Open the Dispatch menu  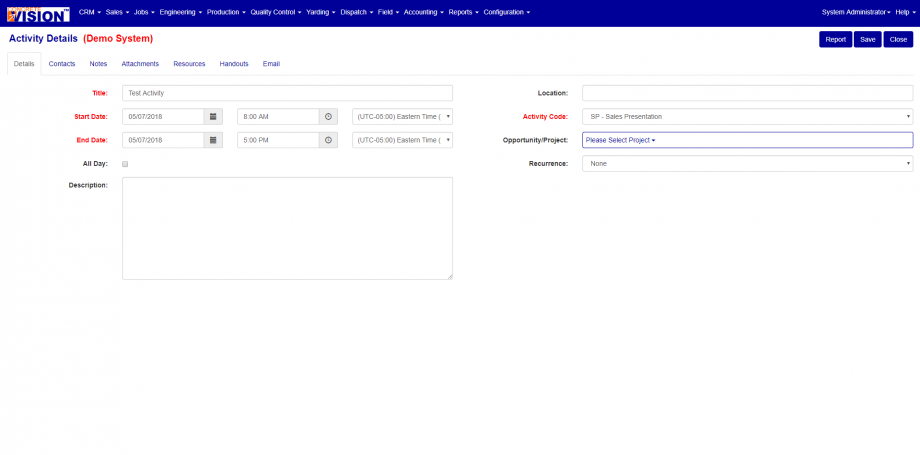(357, 12)
